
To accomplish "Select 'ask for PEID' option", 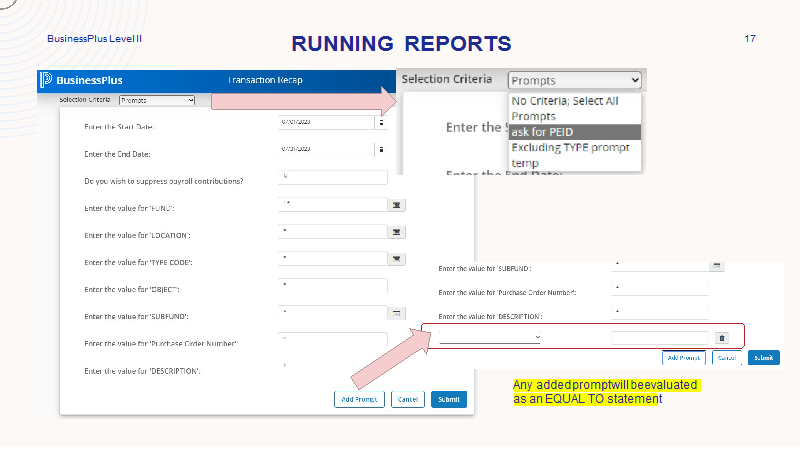I will click(x=574, y=132).
